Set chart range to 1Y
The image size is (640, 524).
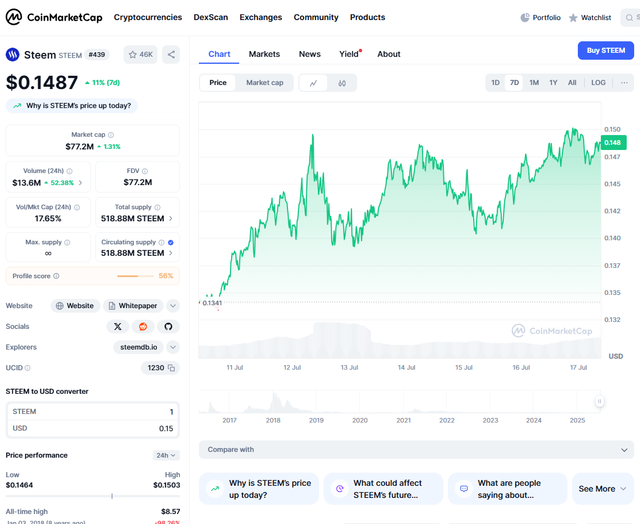tap(553, 83)
